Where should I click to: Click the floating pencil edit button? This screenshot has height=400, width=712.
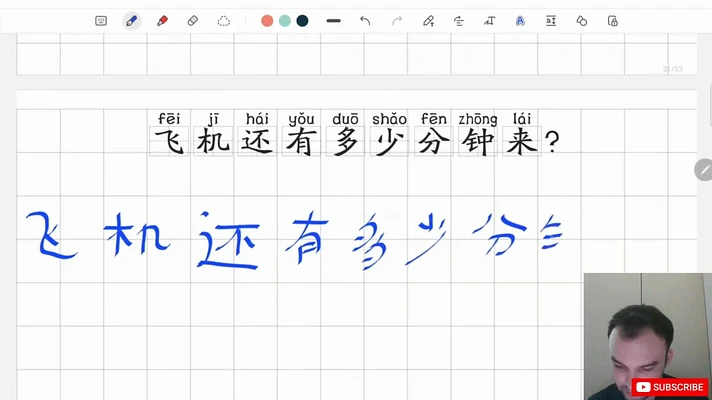[704, 170]
